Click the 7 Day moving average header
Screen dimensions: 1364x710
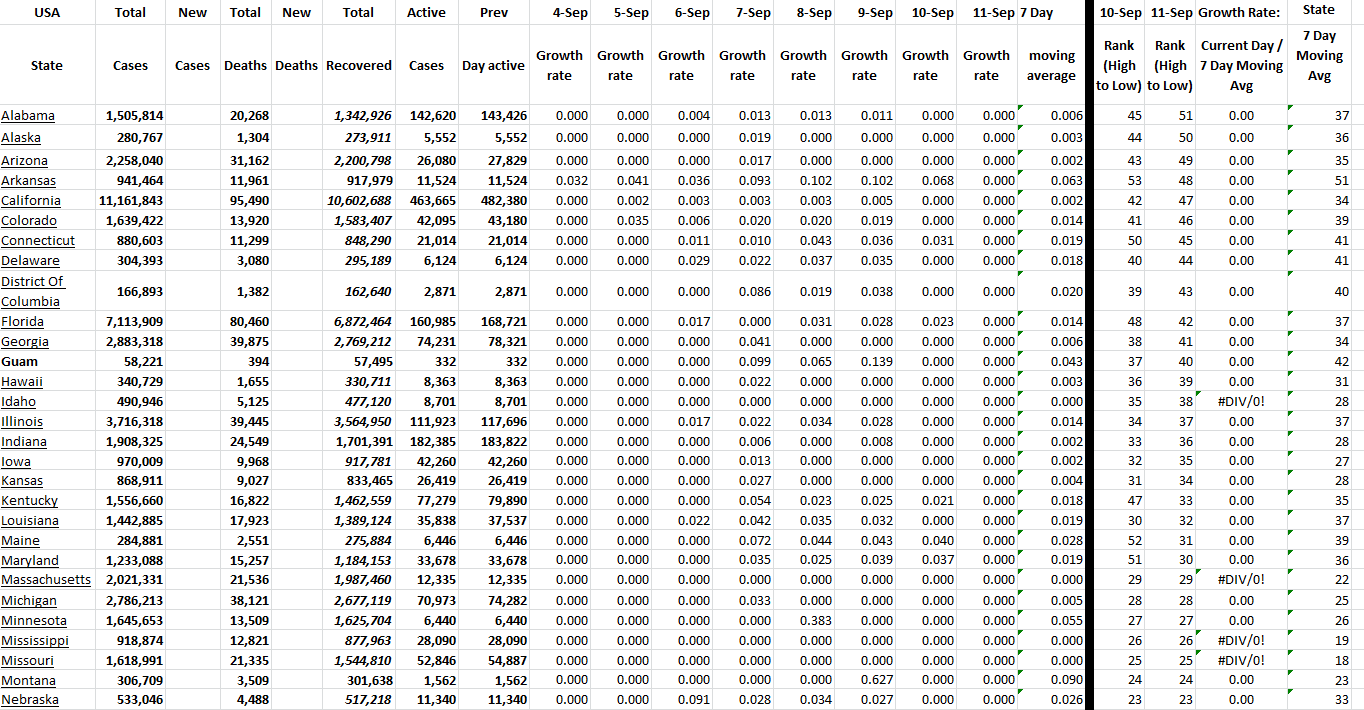(x=1051, y=66)
